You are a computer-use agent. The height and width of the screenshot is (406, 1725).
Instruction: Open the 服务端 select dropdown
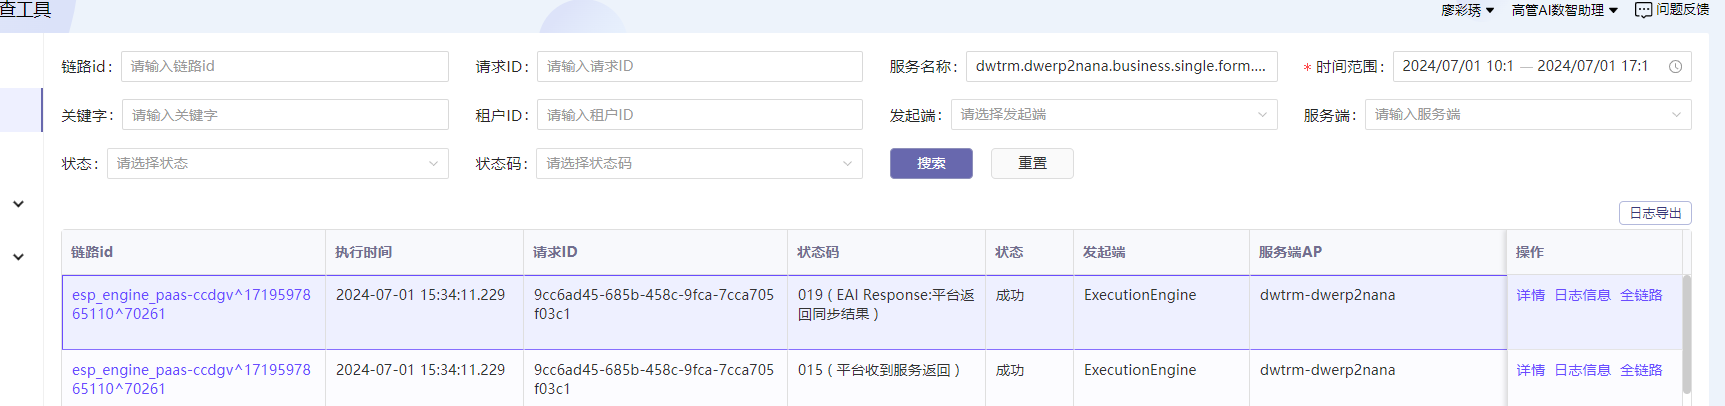(1528, 115)
